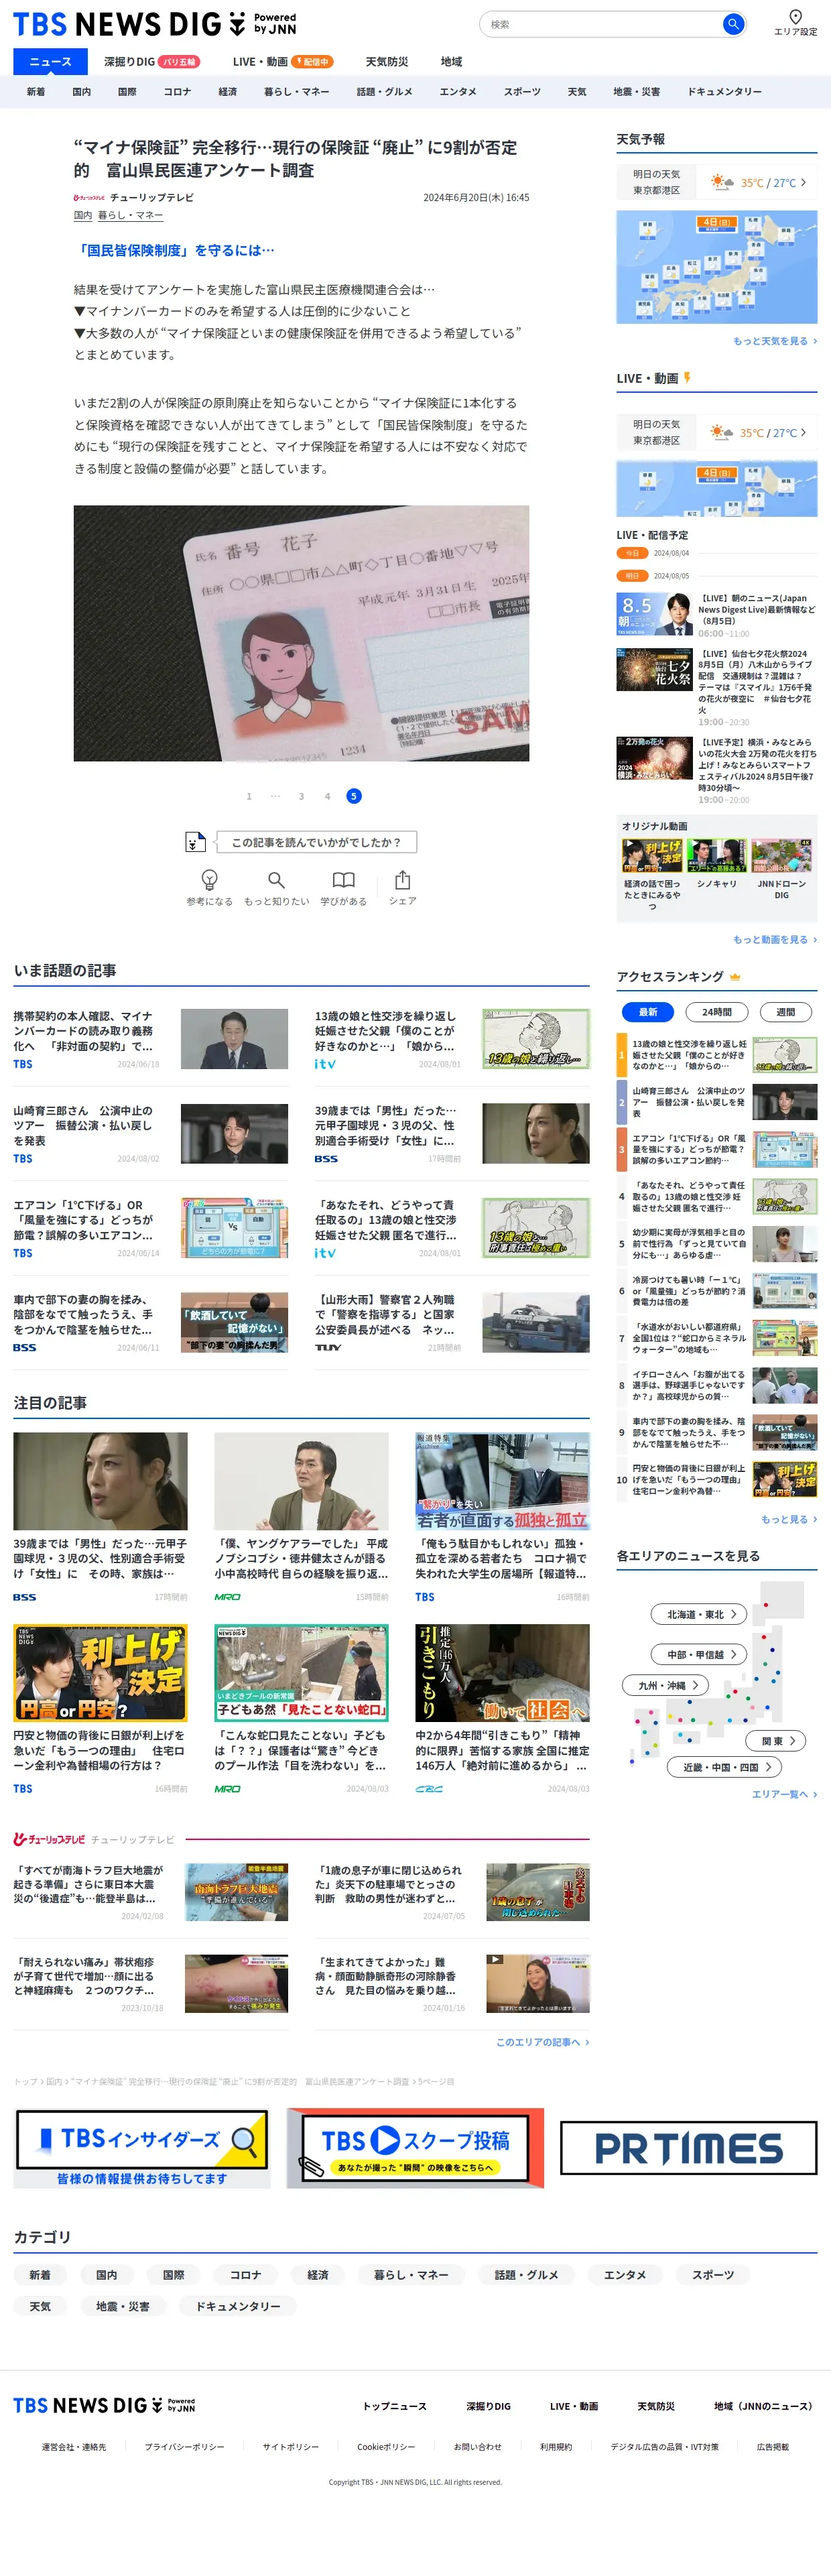Click the マイナ保険証 card article image
Viewport: 831px width, 2576px height.
pyautogui.click(x=301, y=633)
